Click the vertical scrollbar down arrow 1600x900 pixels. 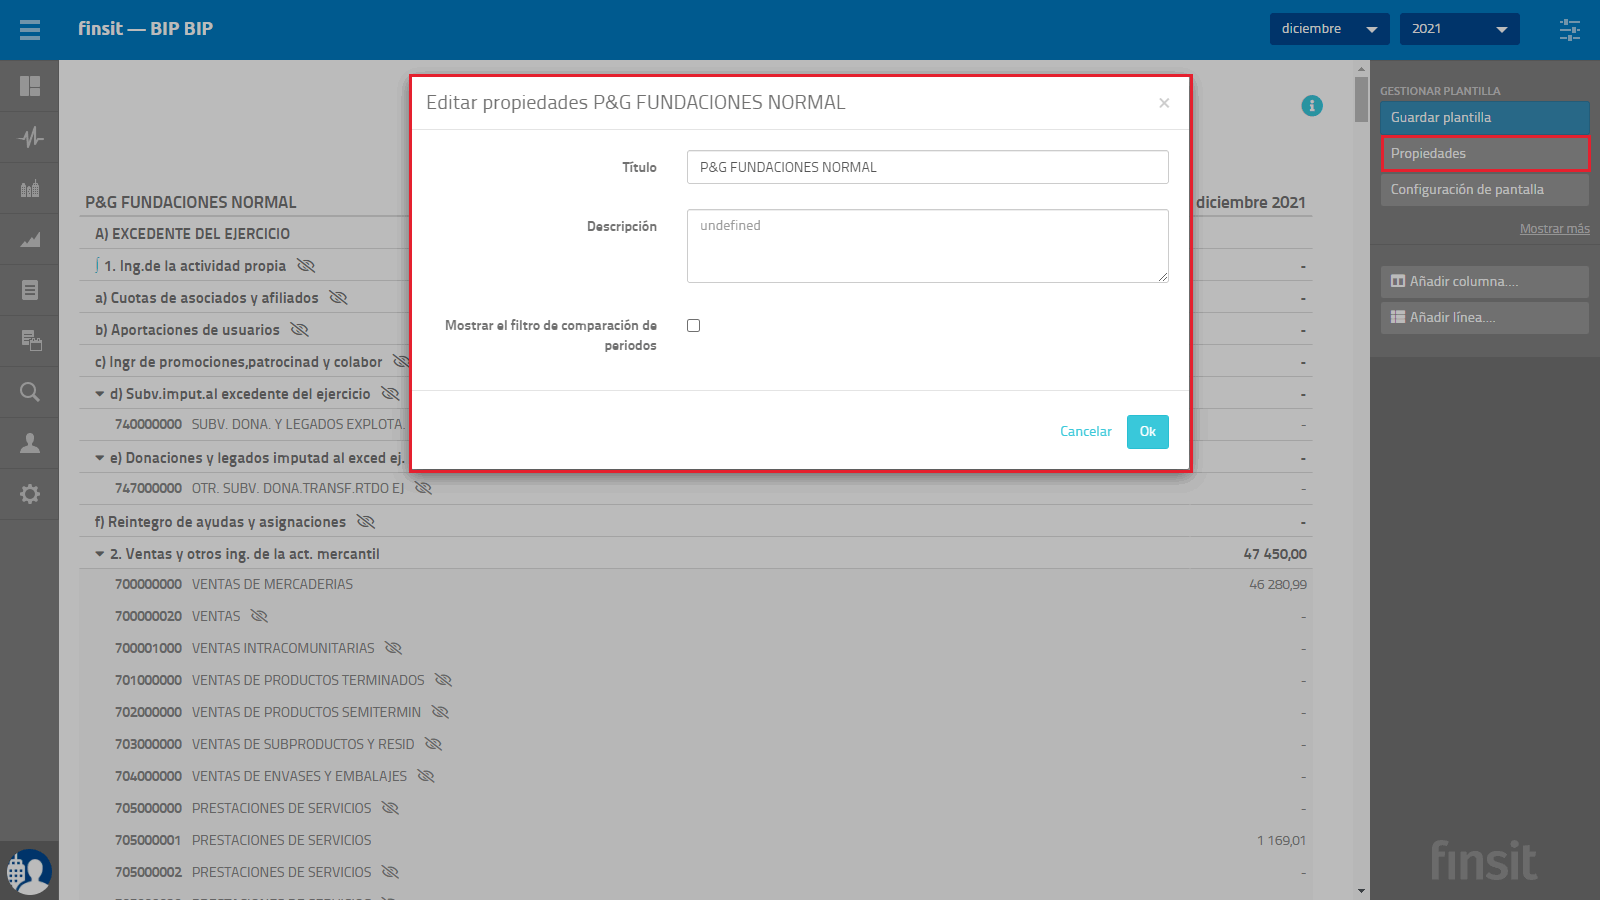coord(1361,891)
